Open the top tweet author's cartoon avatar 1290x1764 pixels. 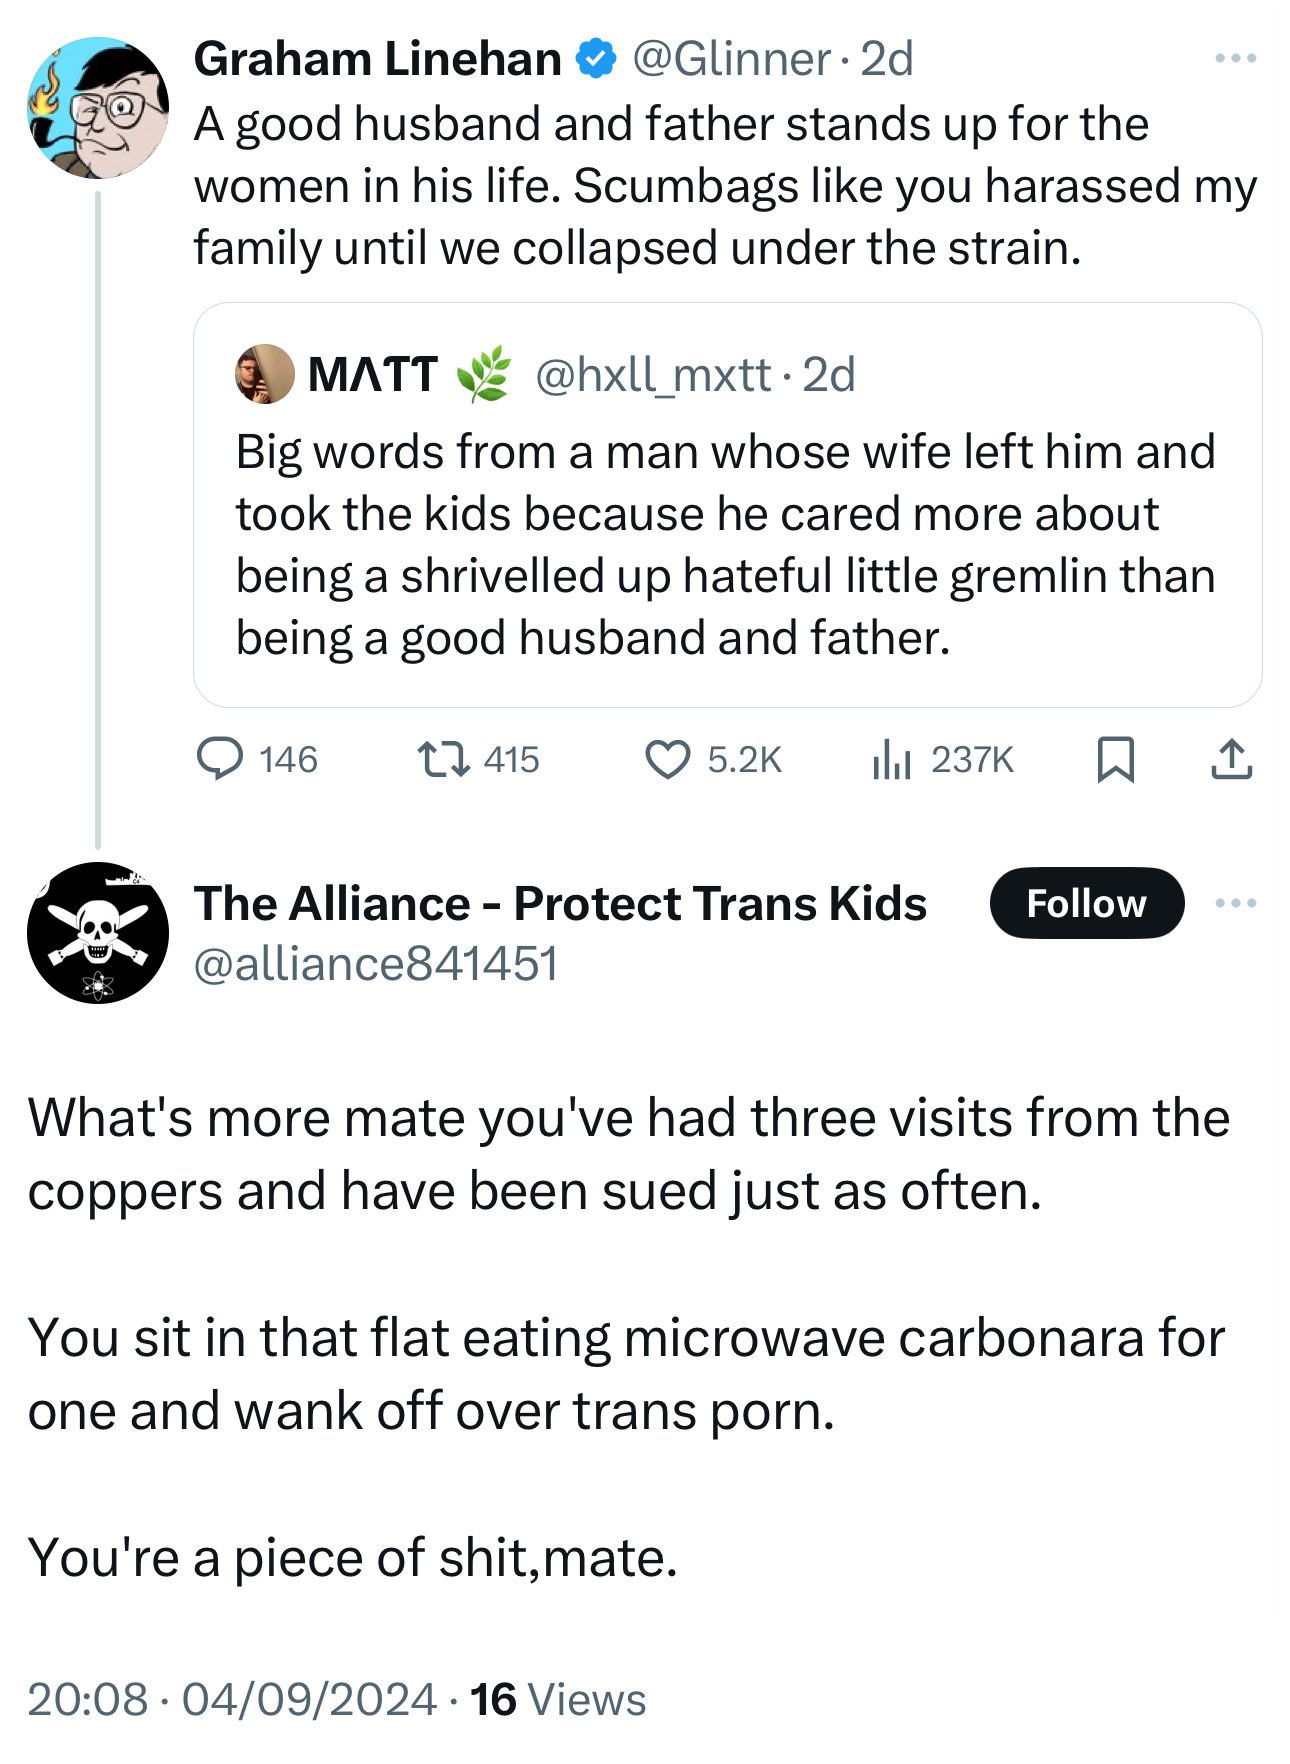98,108
